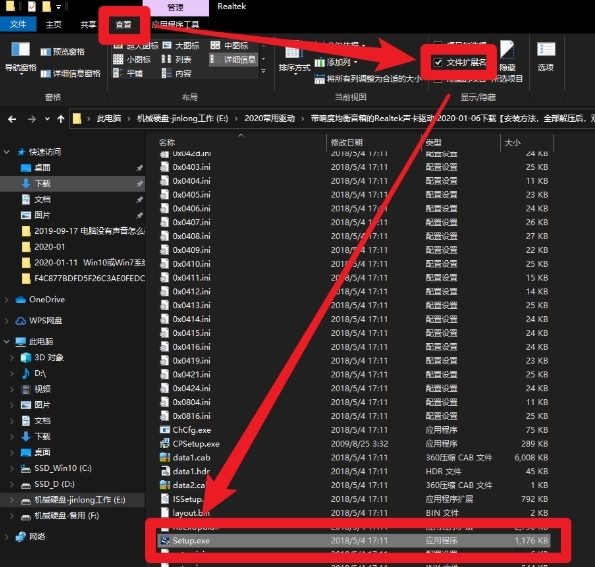Switch to the List layout icon

click(167, 60)
